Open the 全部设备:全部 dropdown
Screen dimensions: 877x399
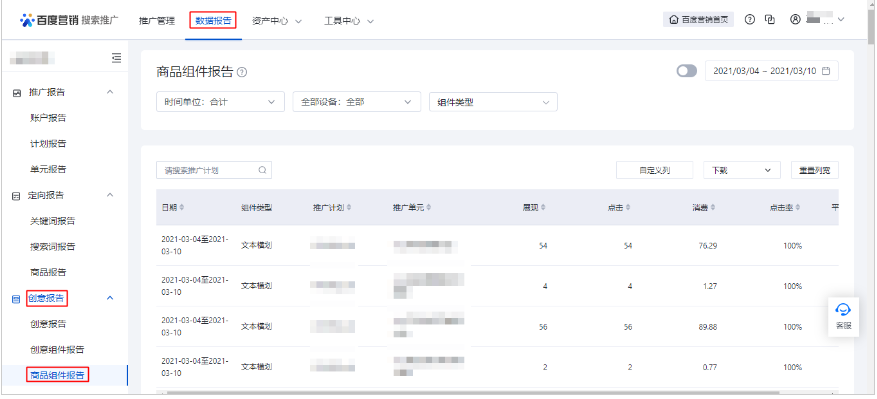[357, 102]
